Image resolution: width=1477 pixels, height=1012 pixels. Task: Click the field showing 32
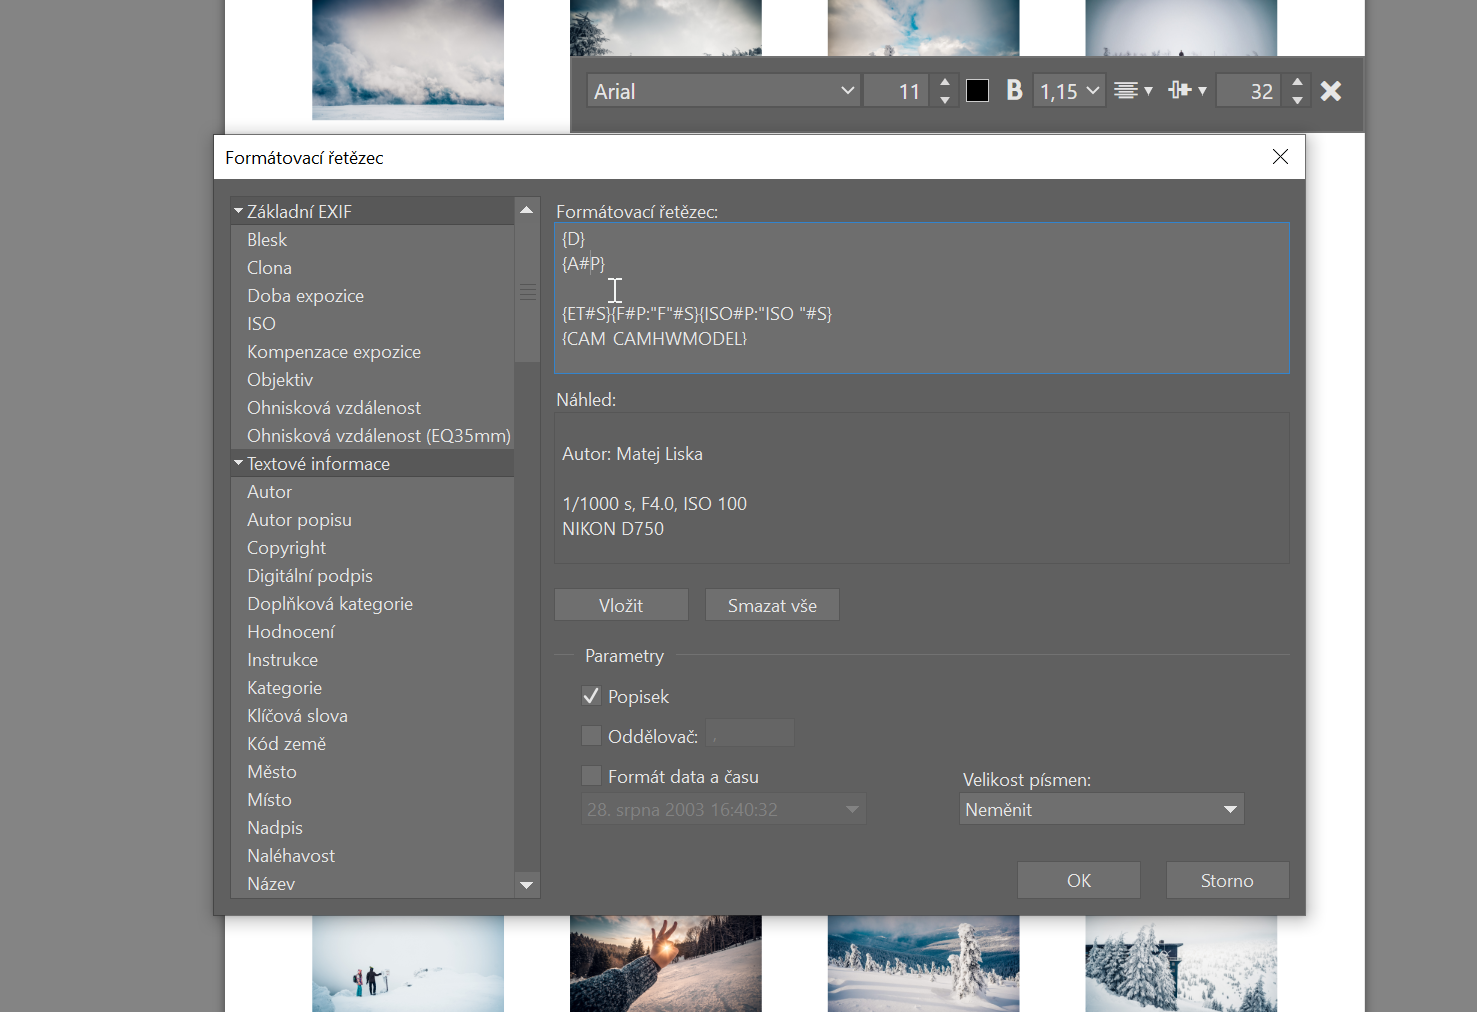coord(1250,91)
